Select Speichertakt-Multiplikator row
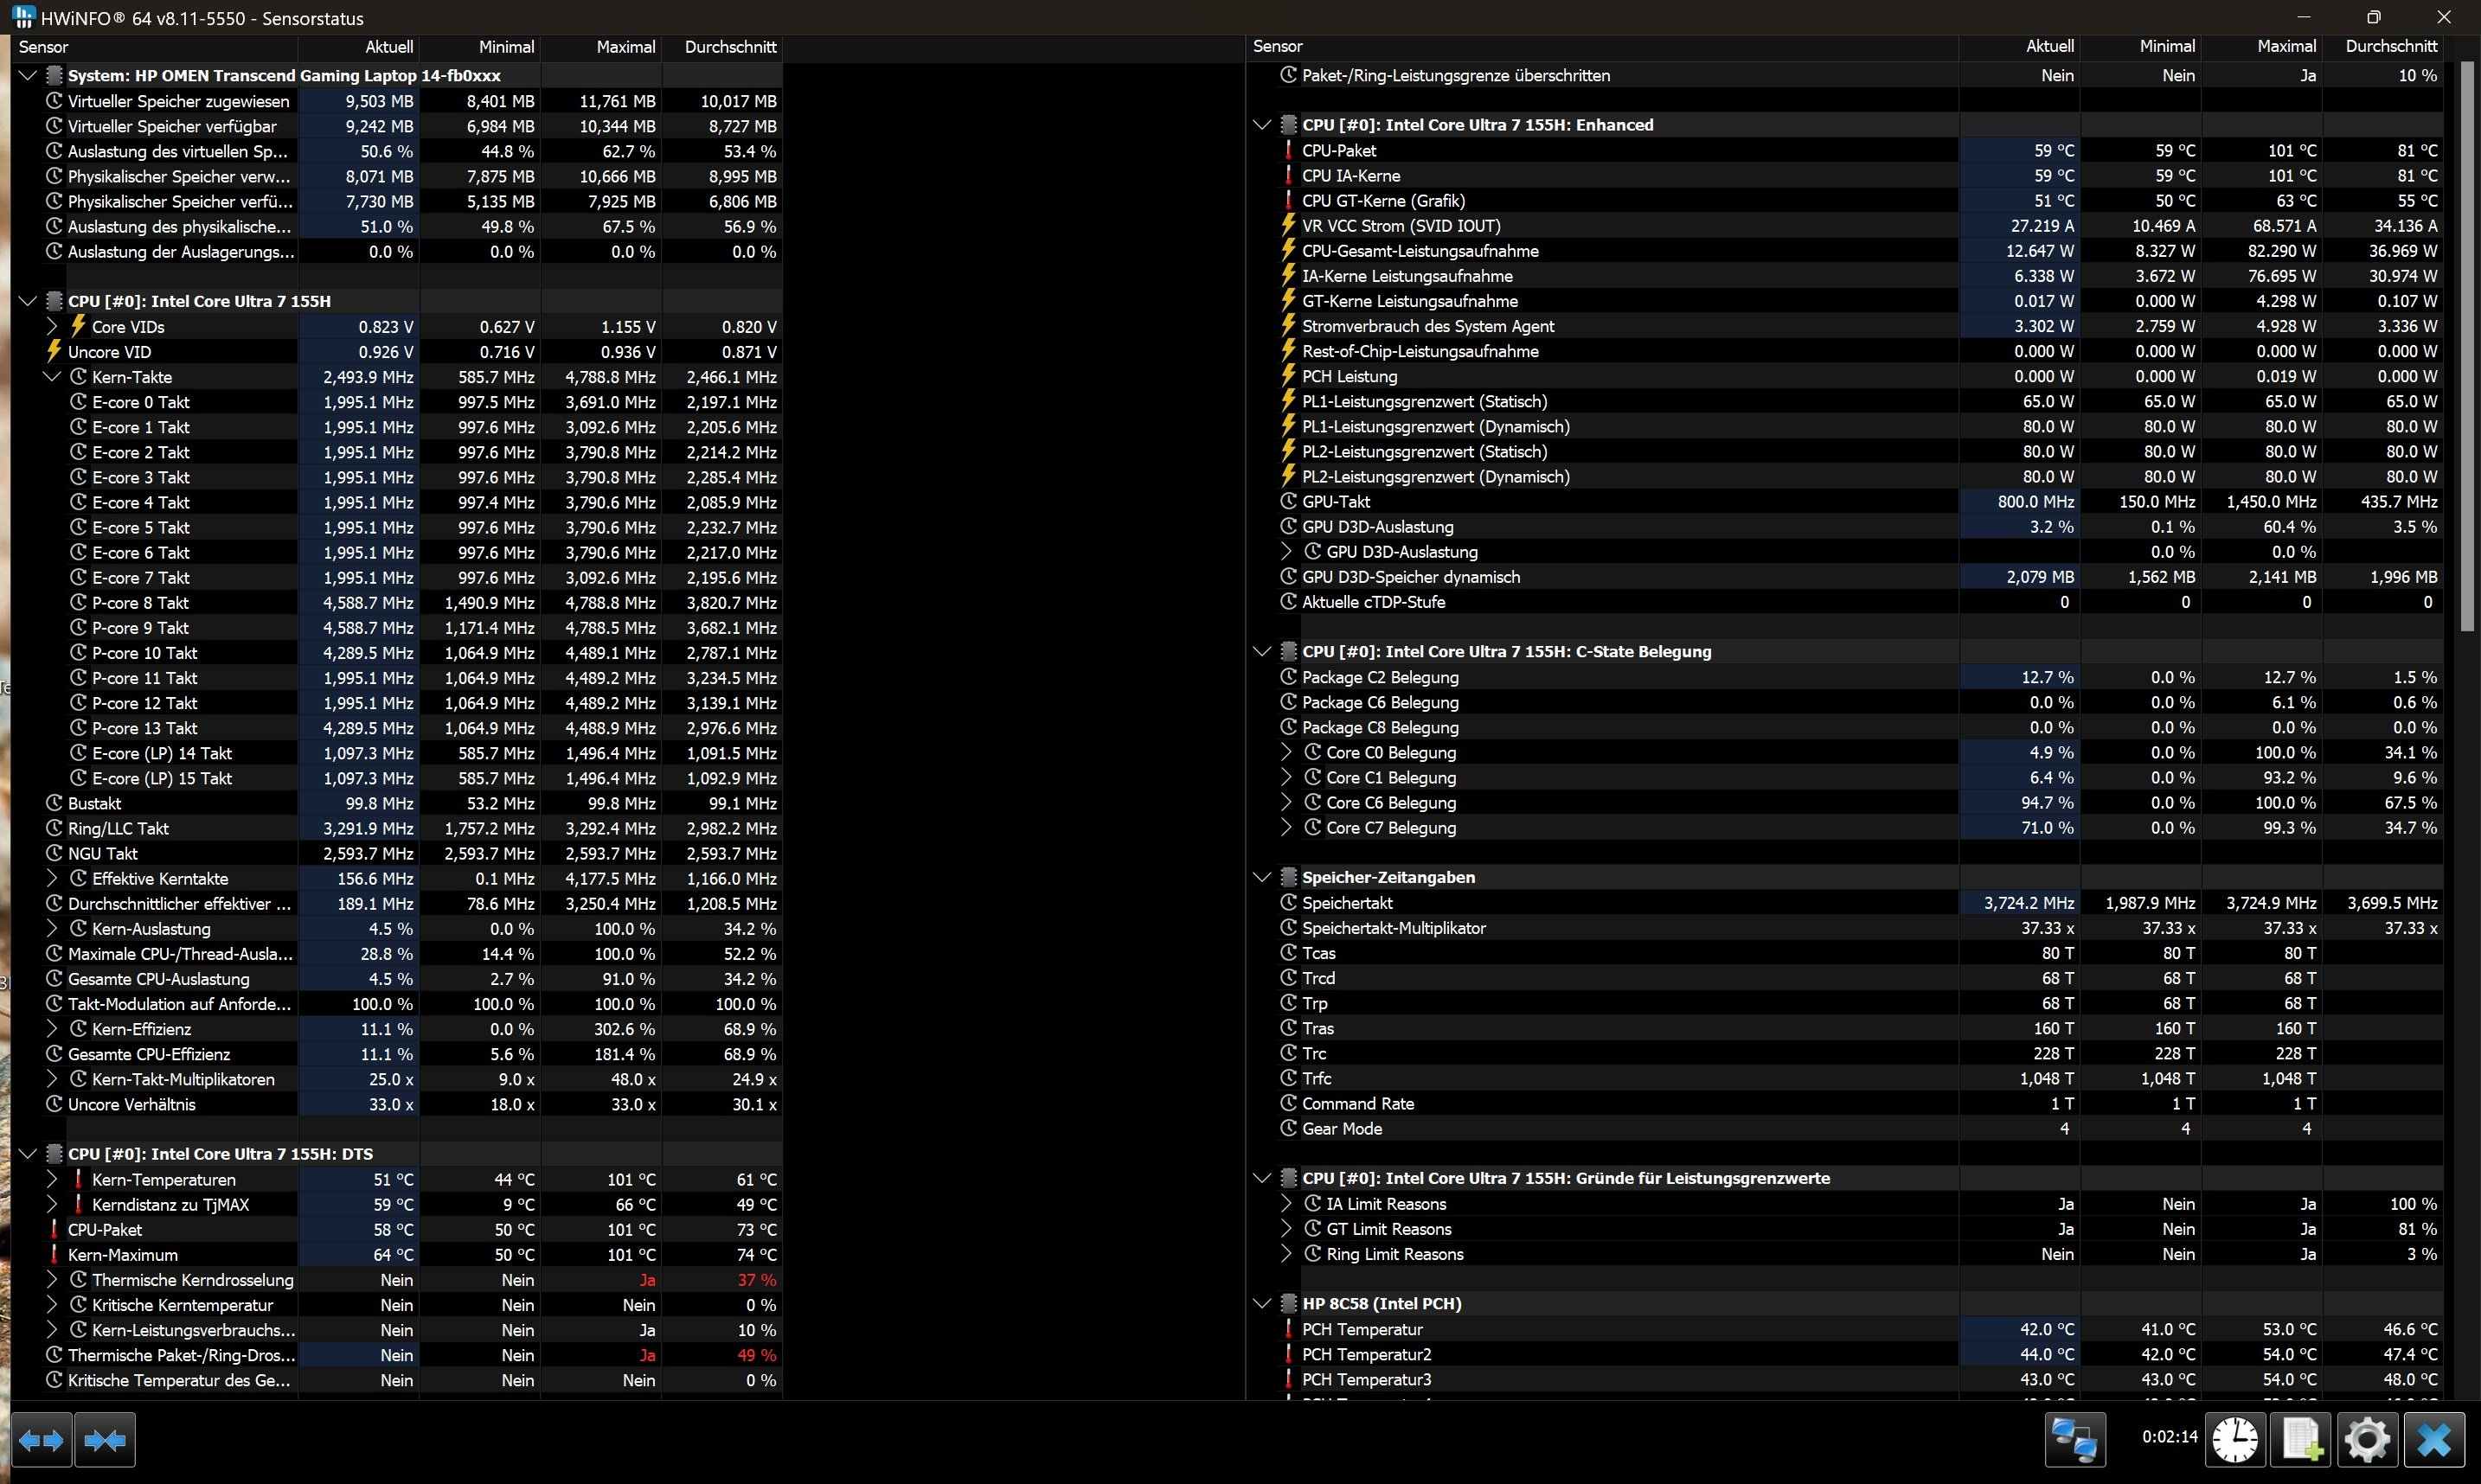The height and width of the screenshot is (1484, 2481). coord(1845,928)
